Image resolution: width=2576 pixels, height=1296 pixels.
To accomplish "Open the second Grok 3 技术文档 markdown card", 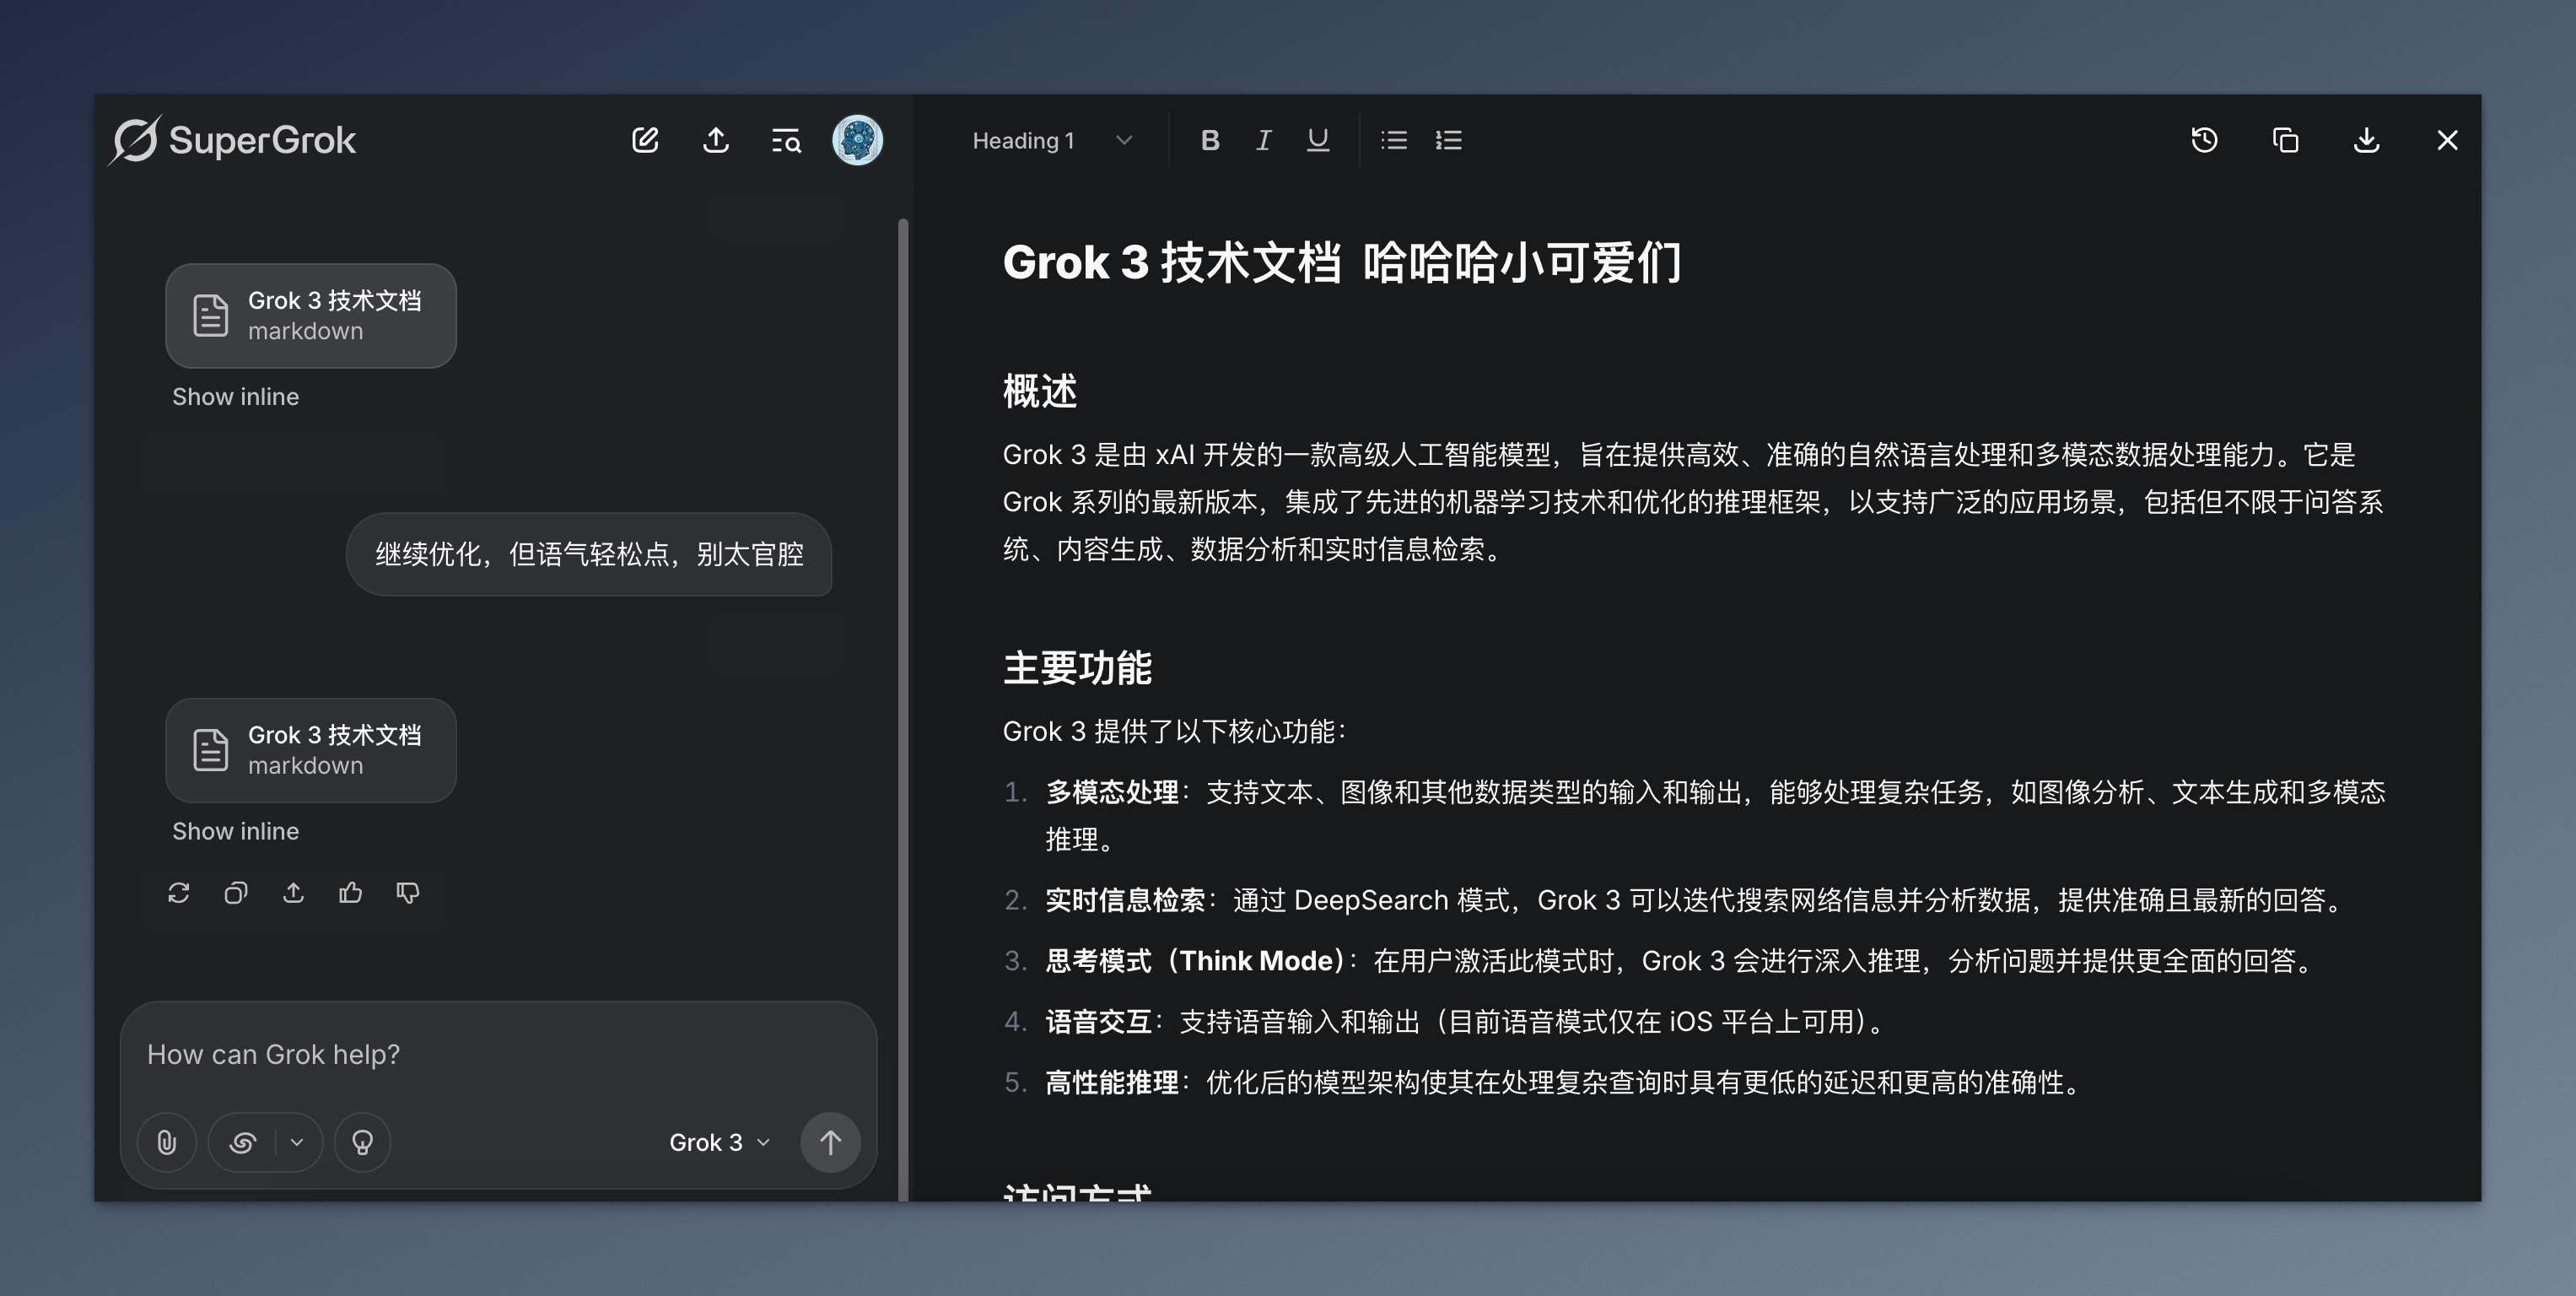I will (311, 750).
